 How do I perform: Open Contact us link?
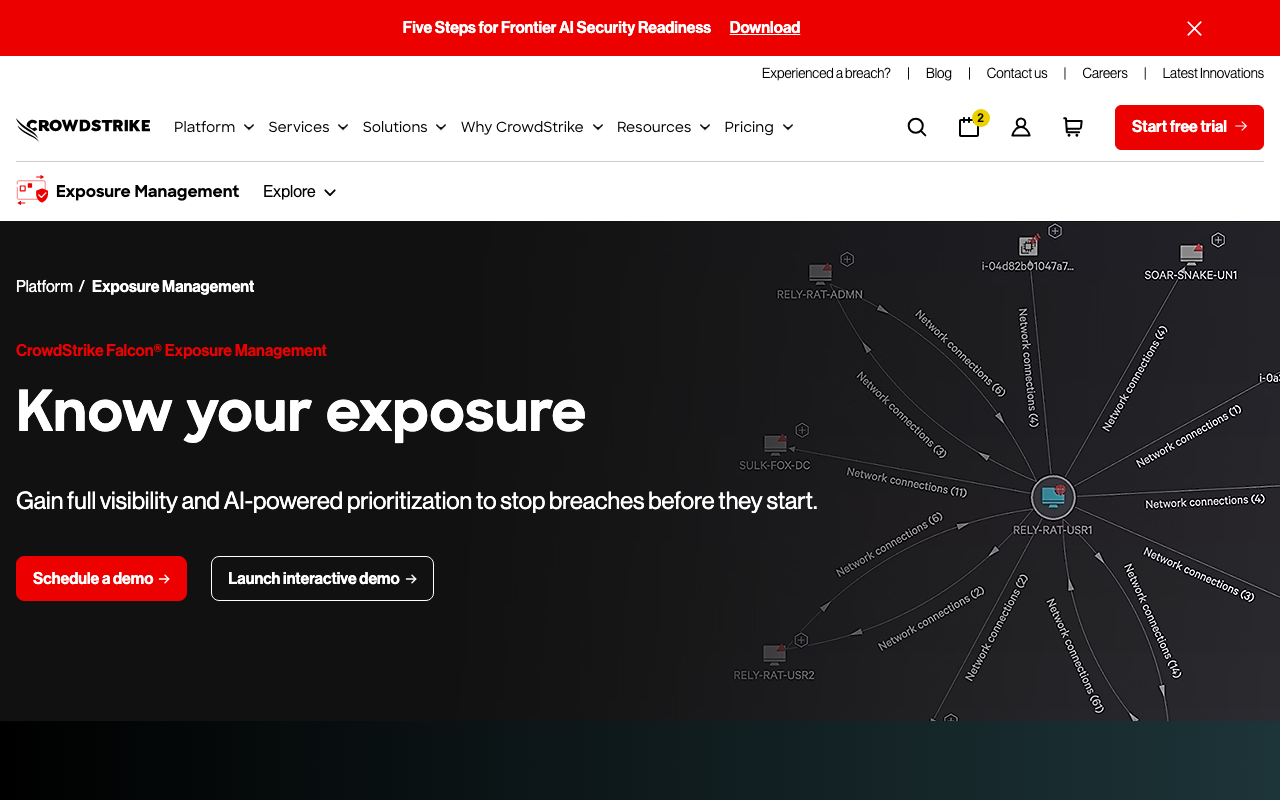(1017, 73)
